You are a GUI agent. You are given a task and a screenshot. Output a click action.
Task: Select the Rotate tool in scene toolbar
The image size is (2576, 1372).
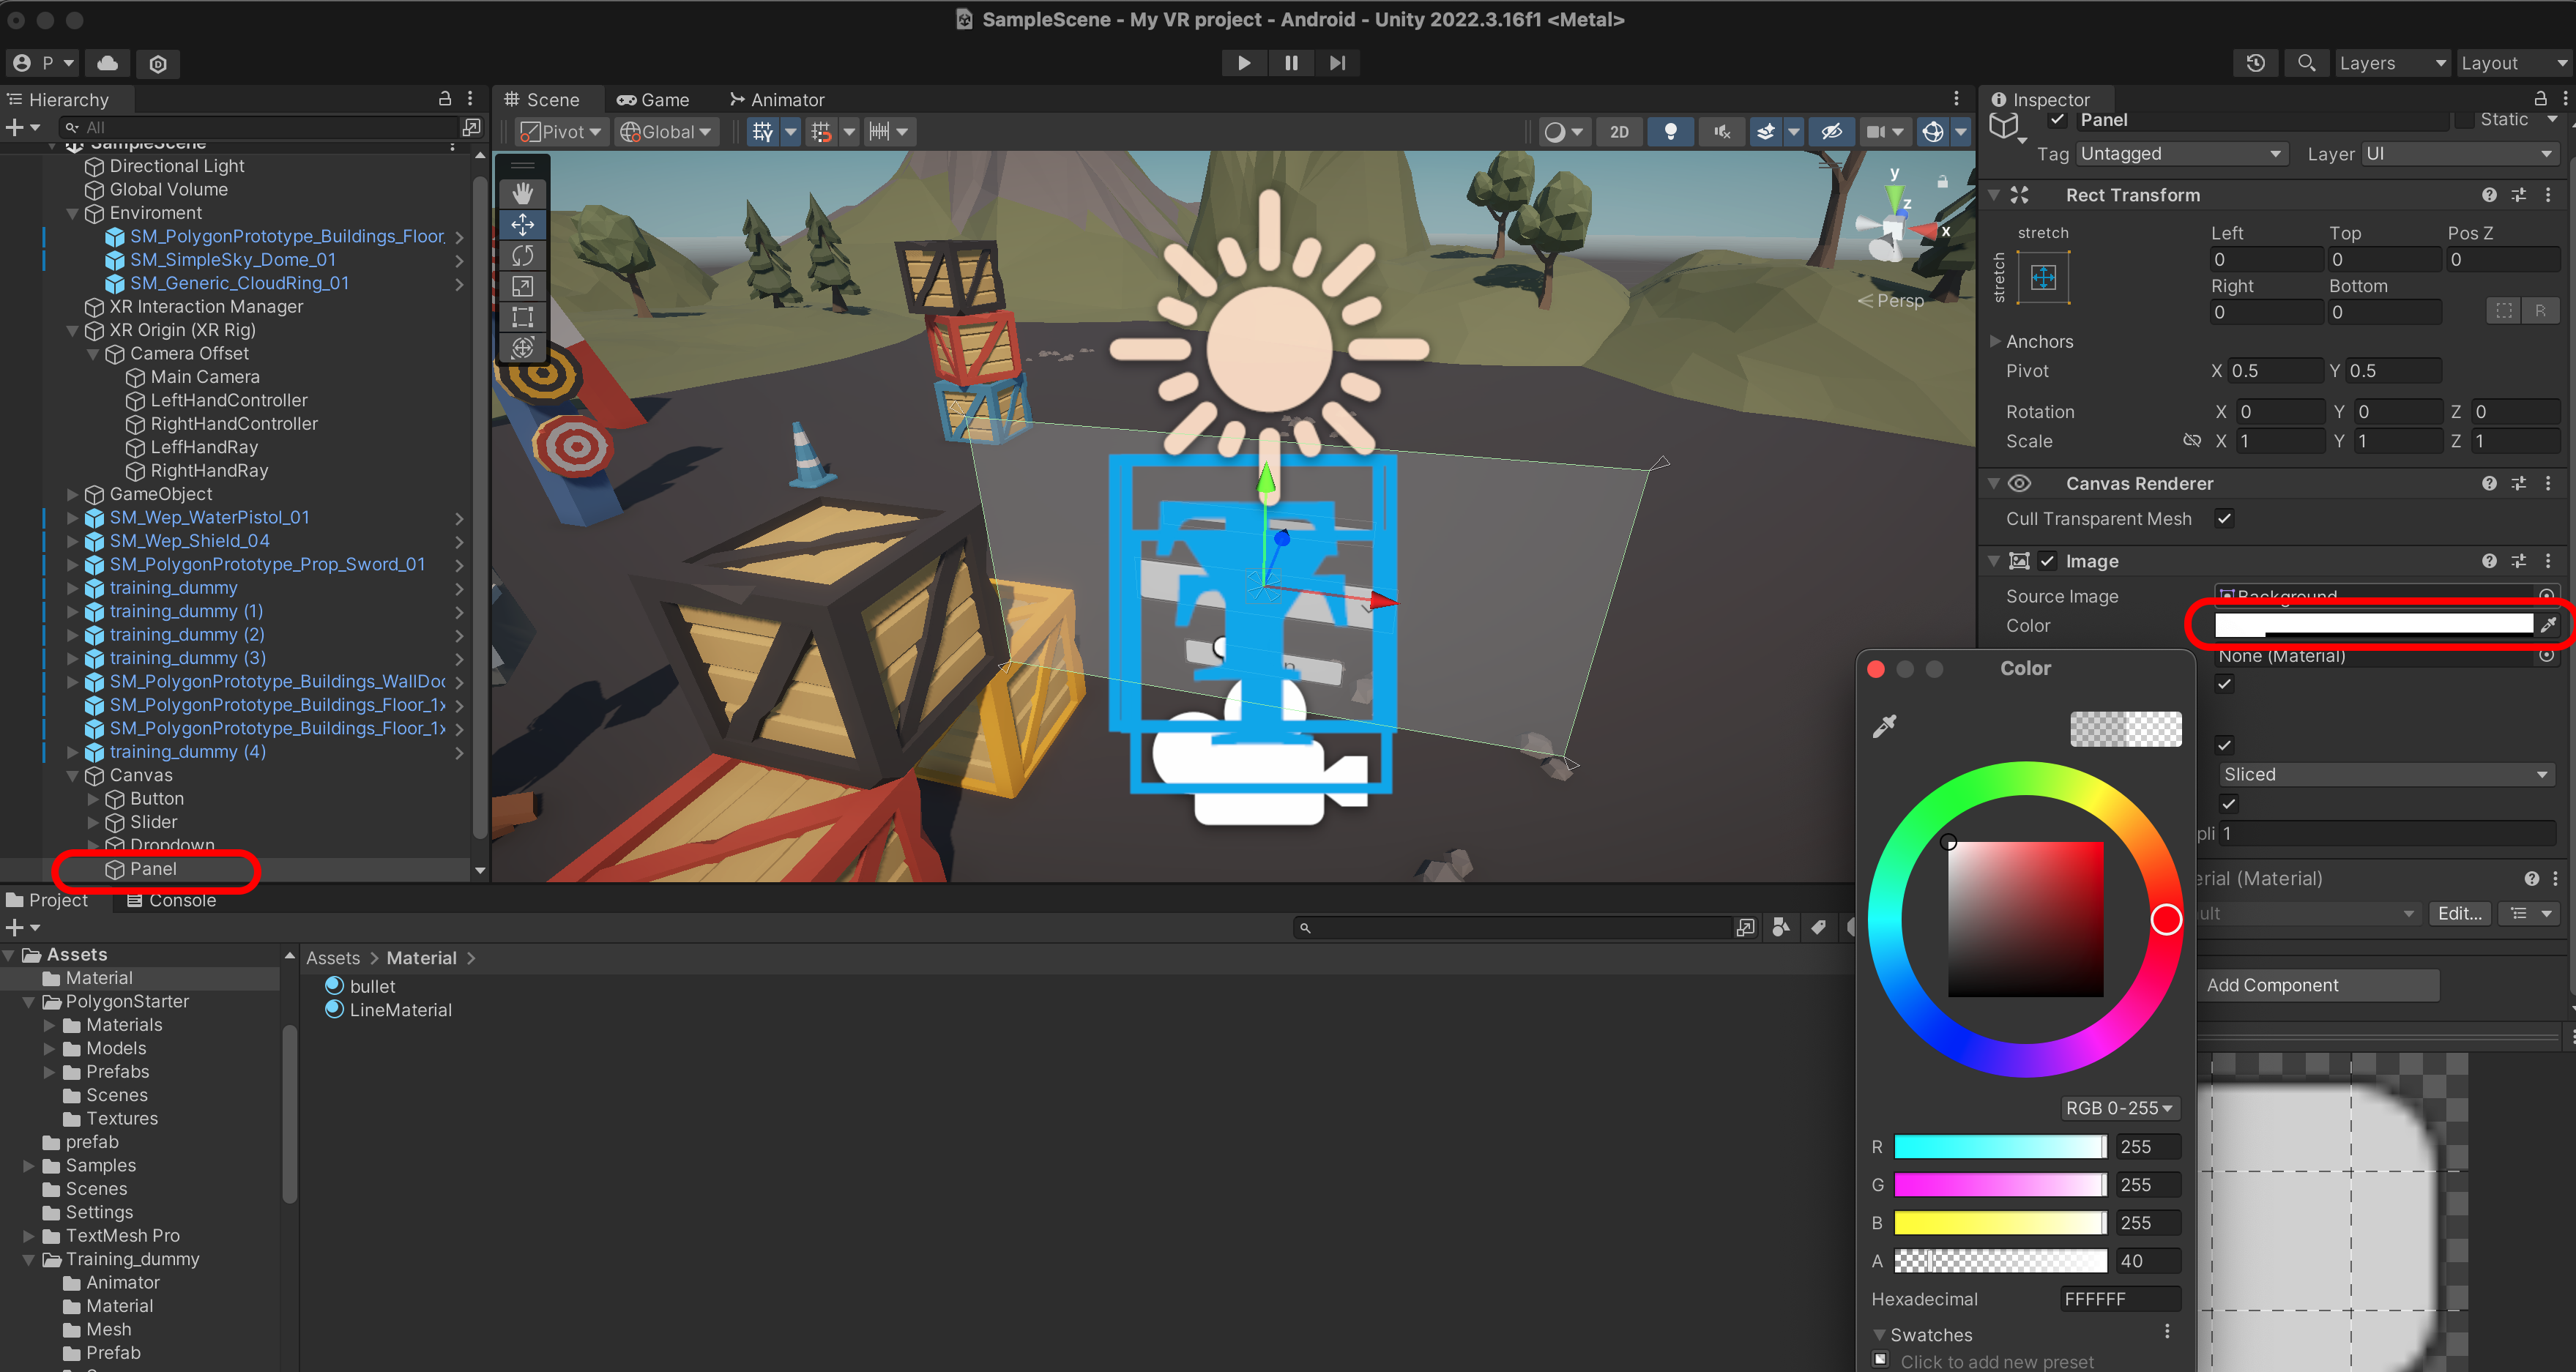(x=522, y=255)
